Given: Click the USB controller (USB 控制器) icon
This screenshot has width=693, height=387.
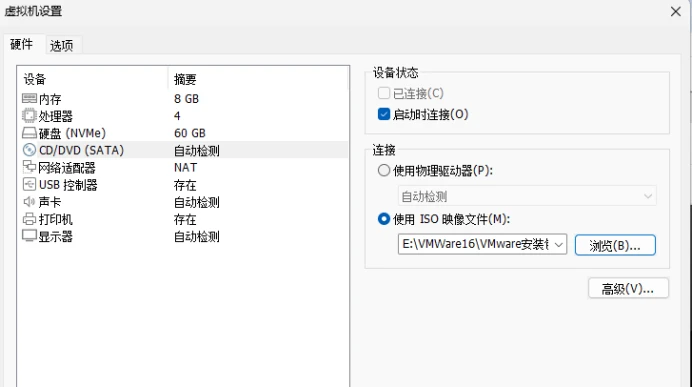Looking at the screenshot, I should [x=29, y=184].
